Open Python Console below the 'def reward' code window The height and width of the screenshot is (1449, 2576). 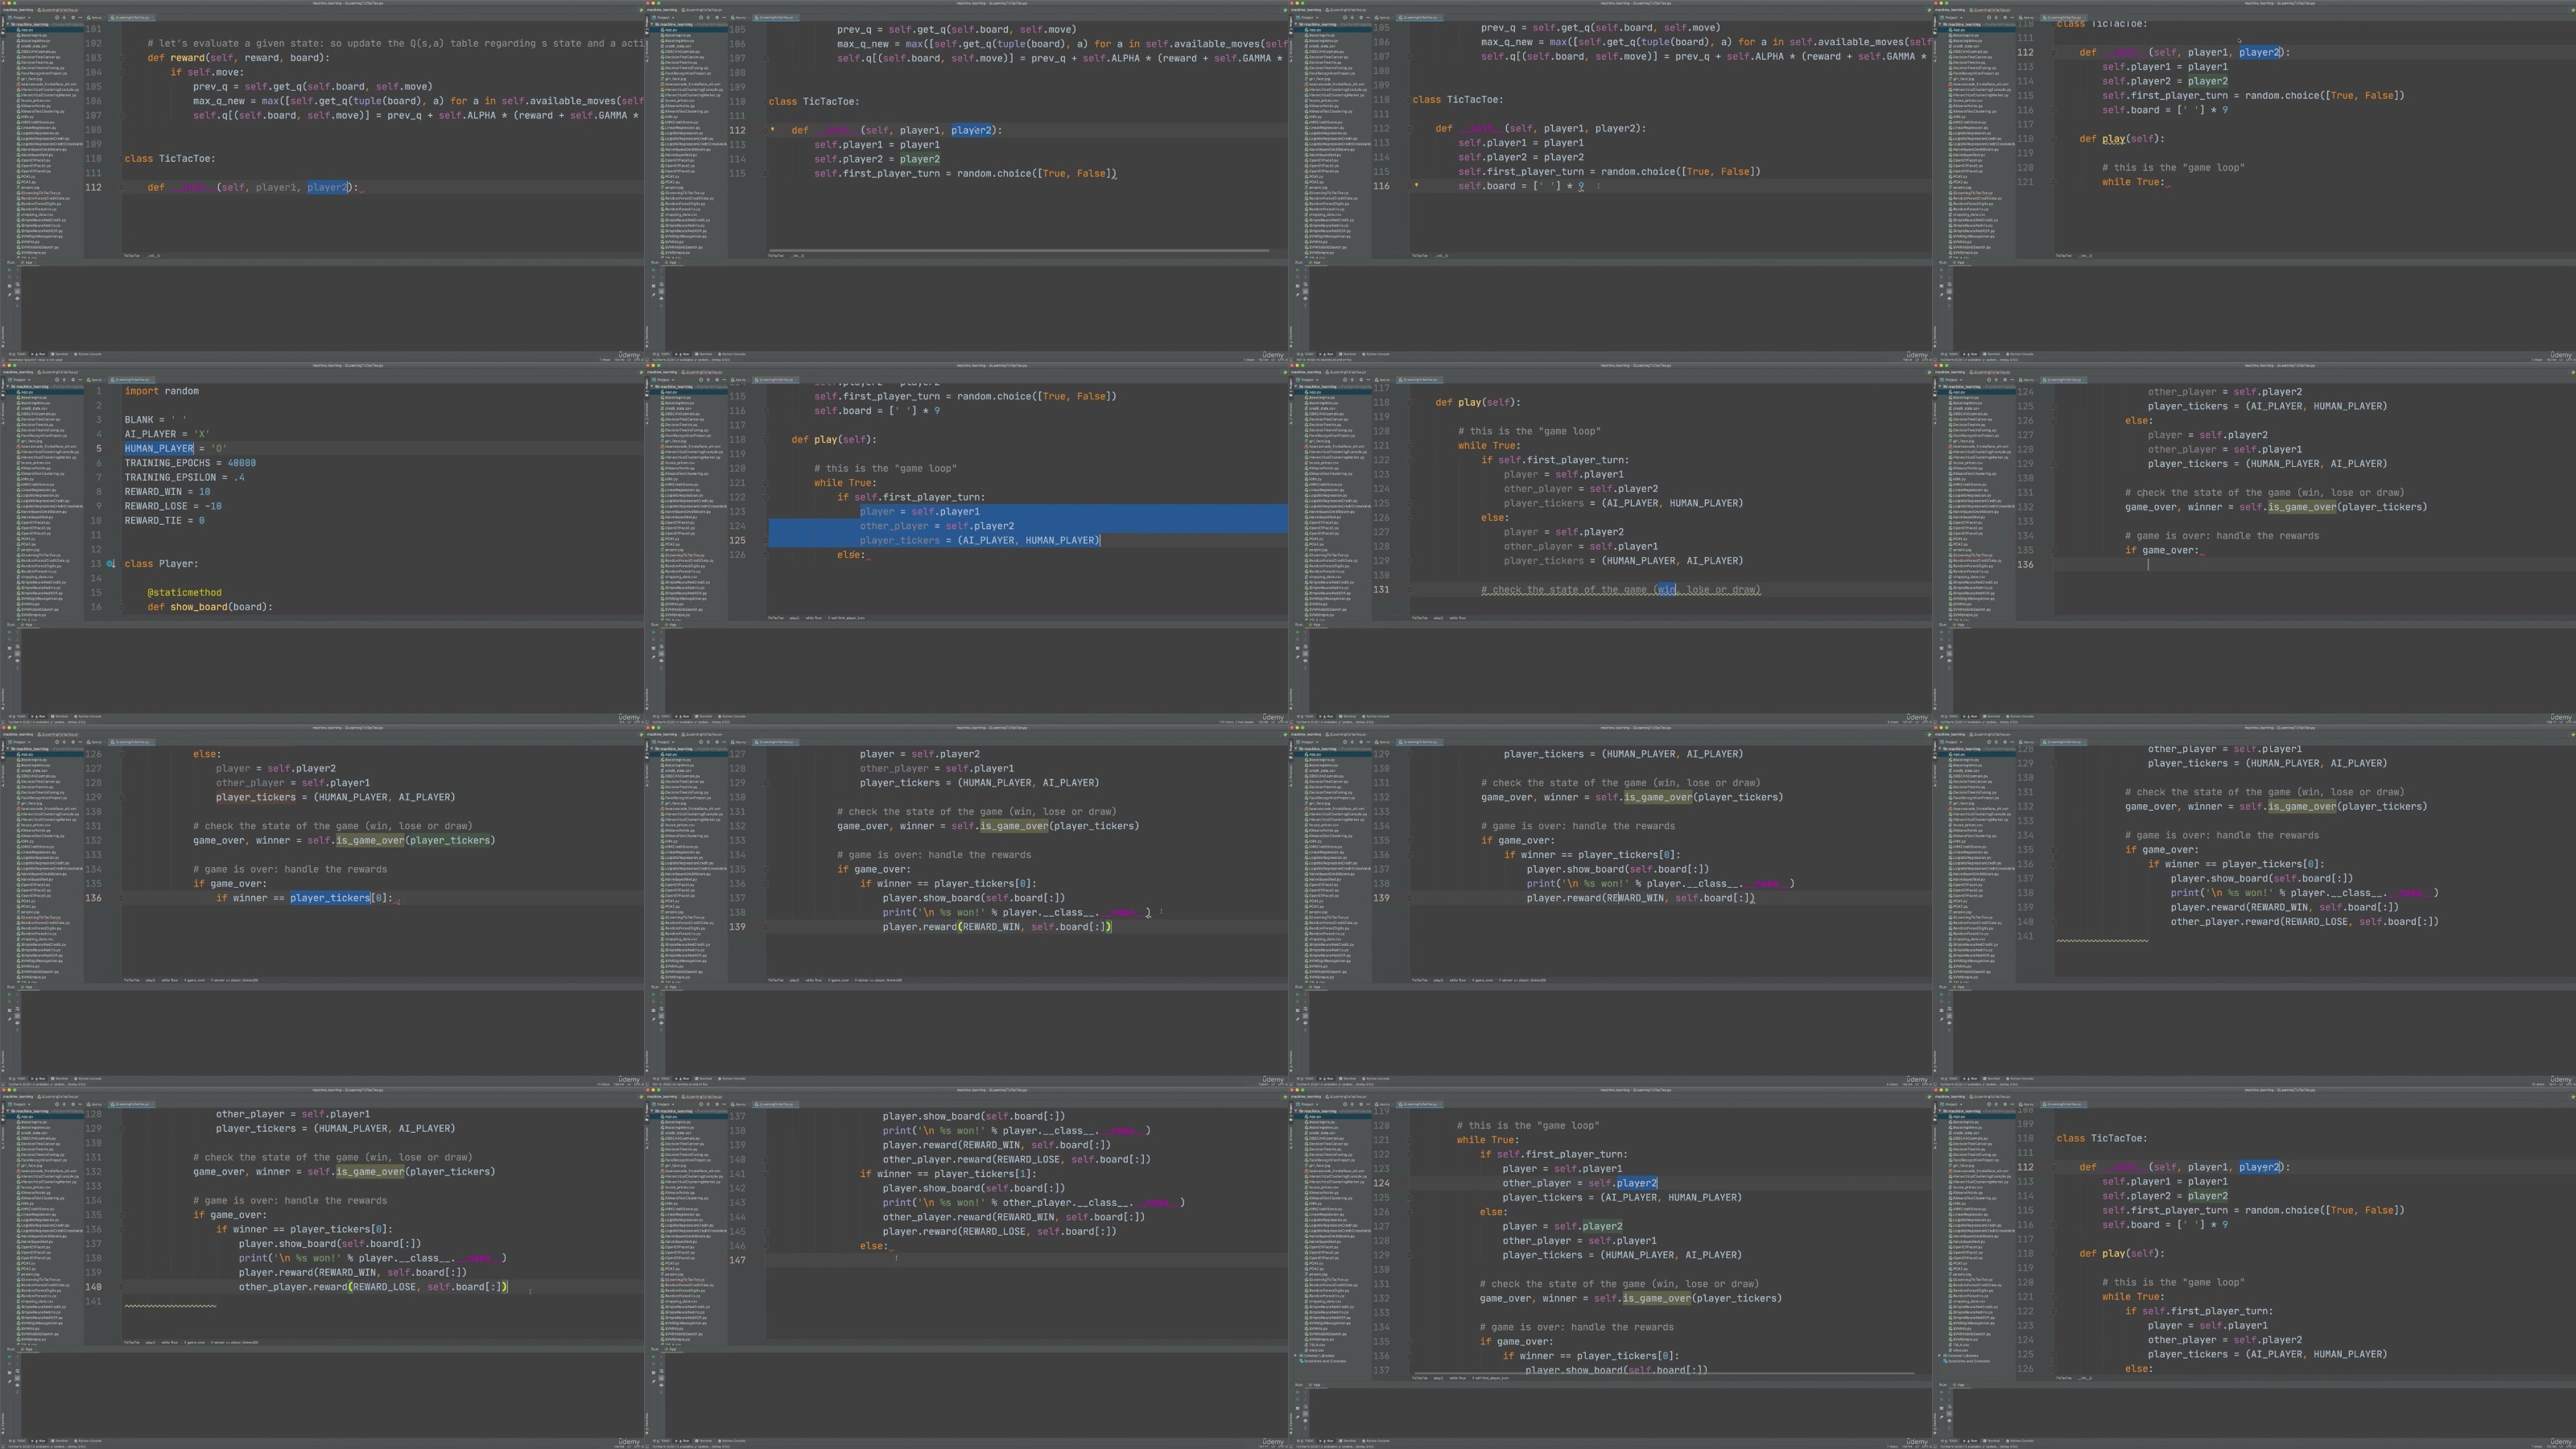(x=89, y=355)
